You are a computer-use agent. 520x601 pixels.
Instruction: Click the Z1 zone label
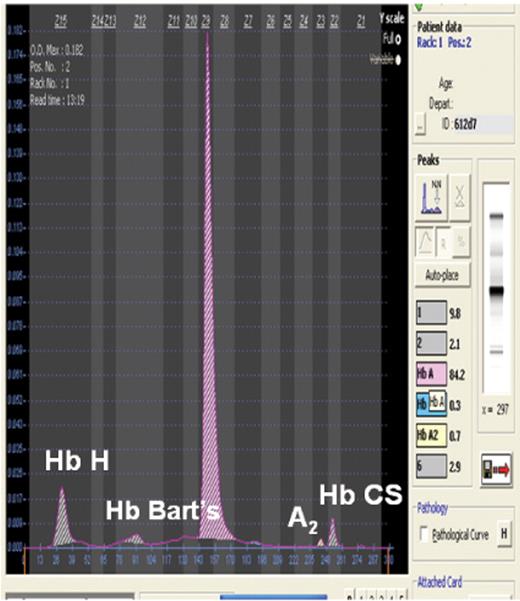(361, 21)
